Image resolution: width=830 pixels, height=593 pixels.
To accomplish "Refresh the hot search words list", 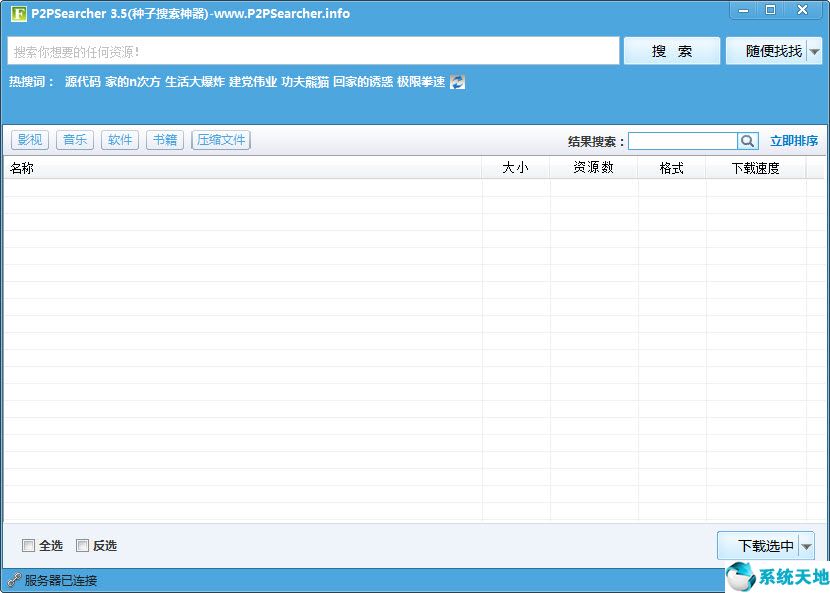I will tap(457, 82).
